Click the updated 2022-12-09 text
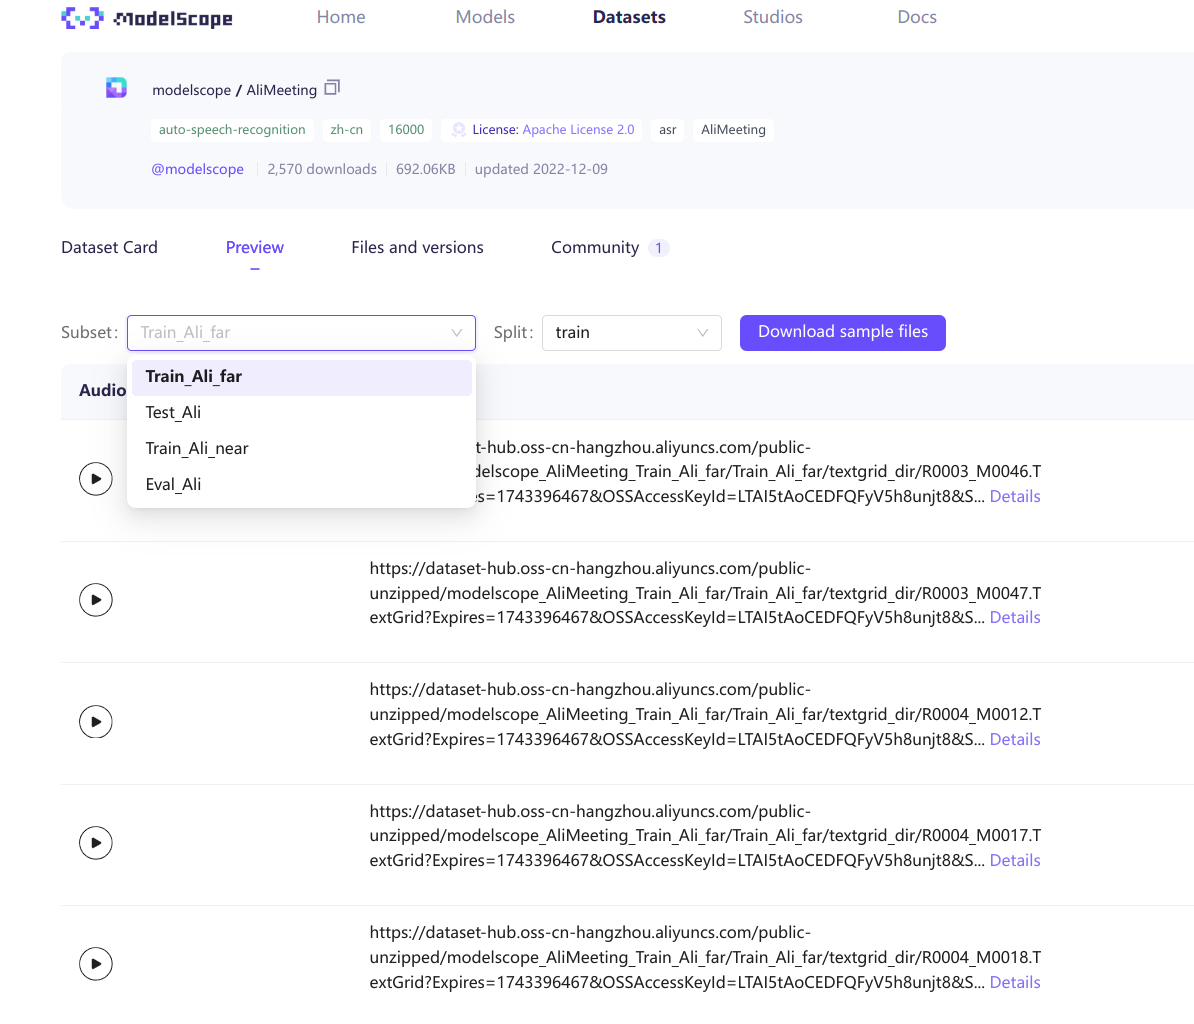1194x1024 pixels. click(541, 169)
